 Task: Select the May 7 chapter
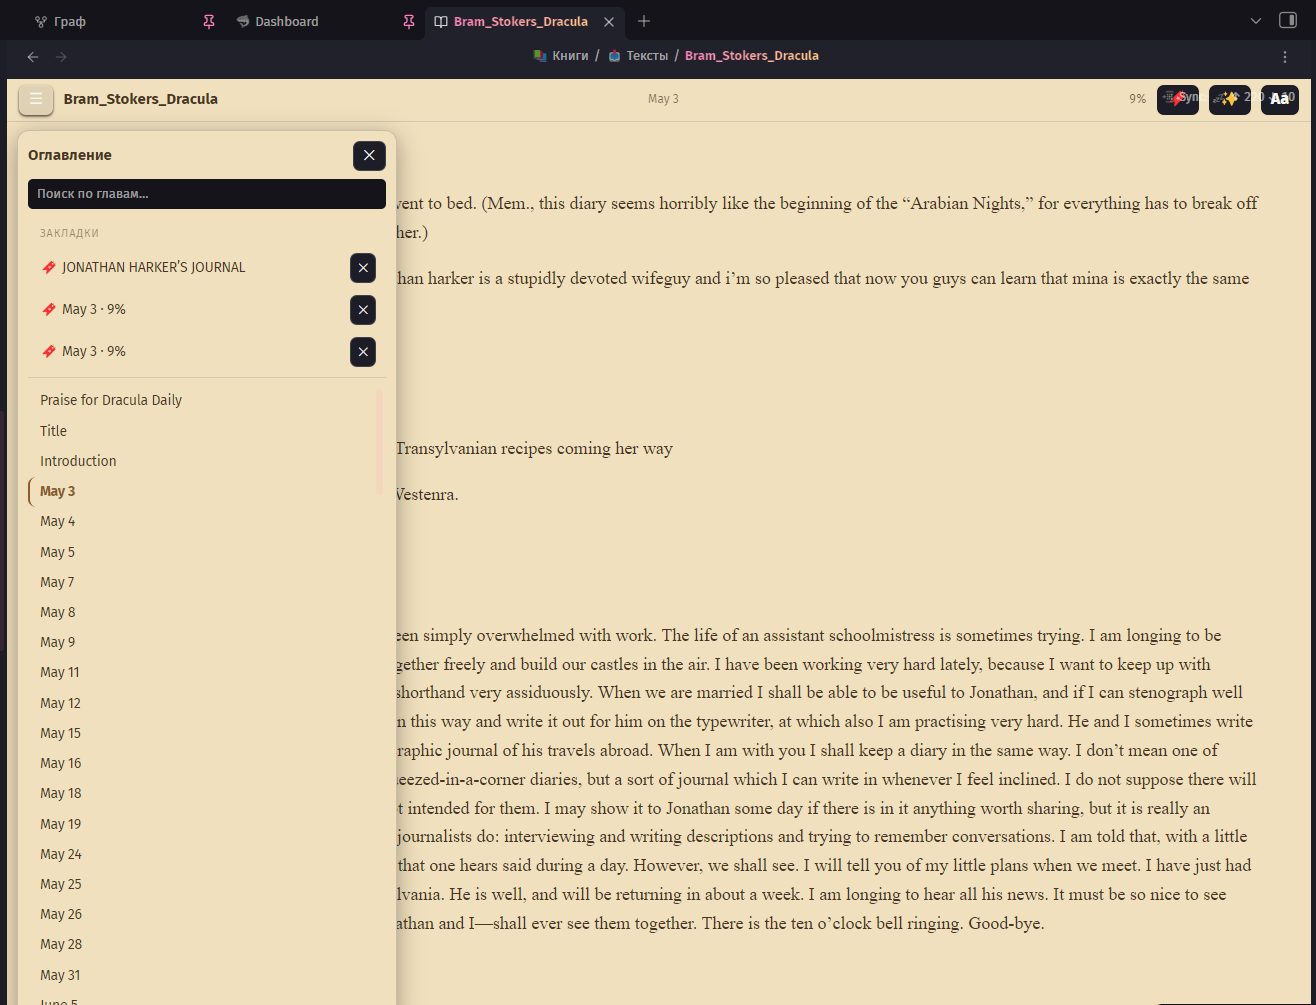(x=57, y=582)
